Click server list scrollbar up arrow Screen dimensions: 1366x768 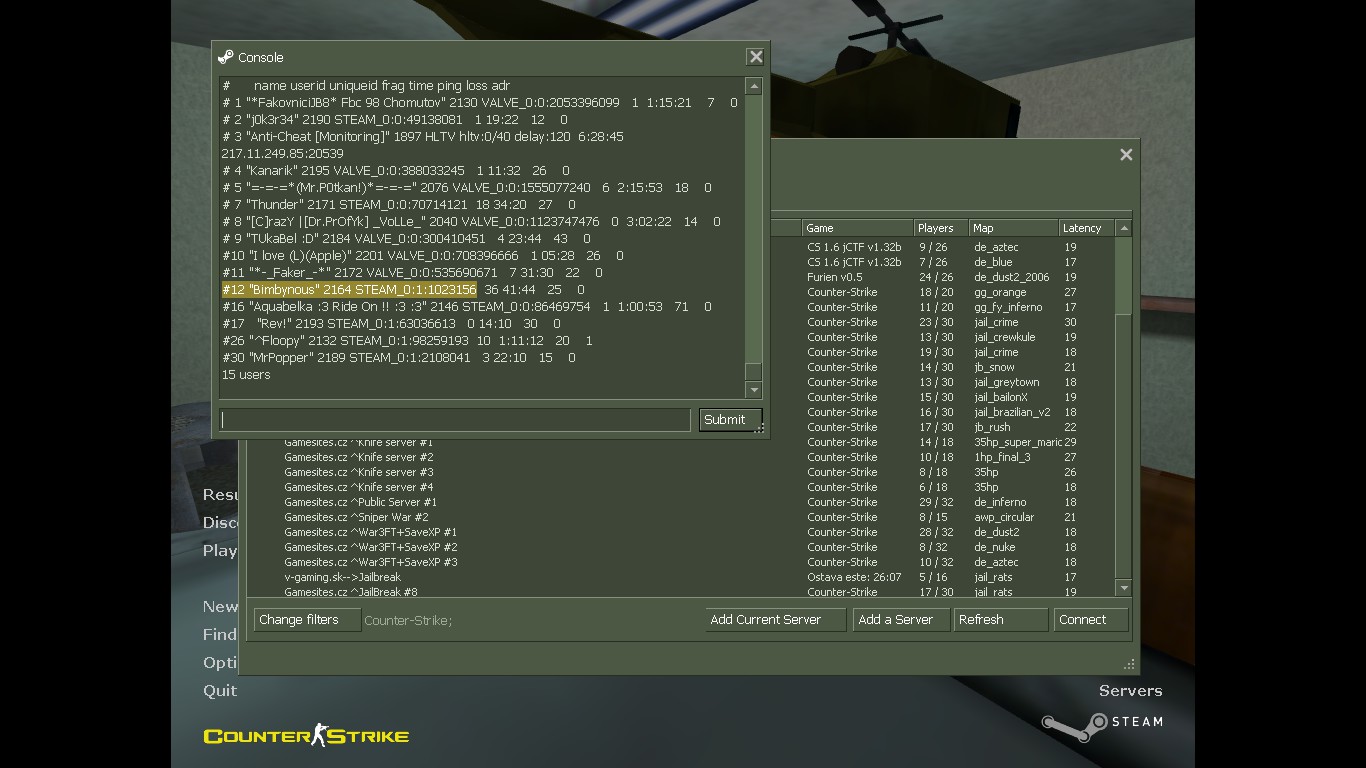tap(1123, 228)
